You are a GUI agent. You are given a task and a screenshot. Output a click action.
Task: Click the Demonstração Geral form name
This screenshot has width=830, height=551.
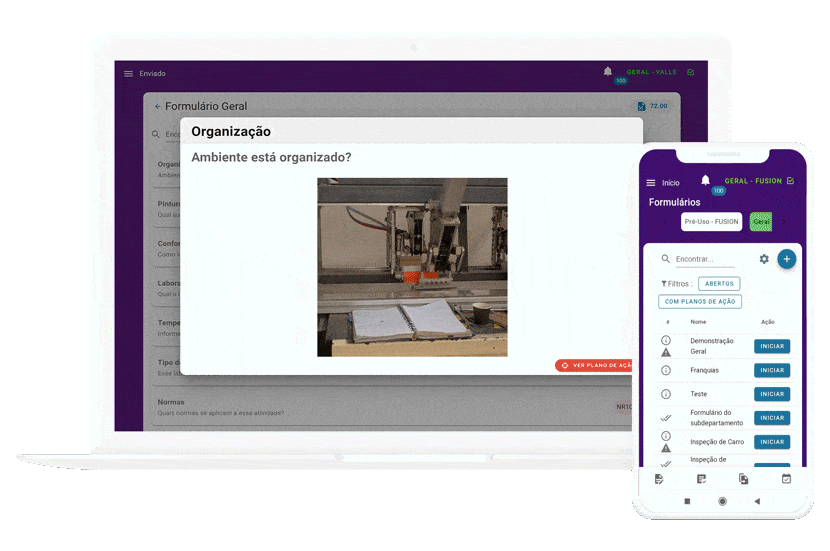[x=712, y=346]
